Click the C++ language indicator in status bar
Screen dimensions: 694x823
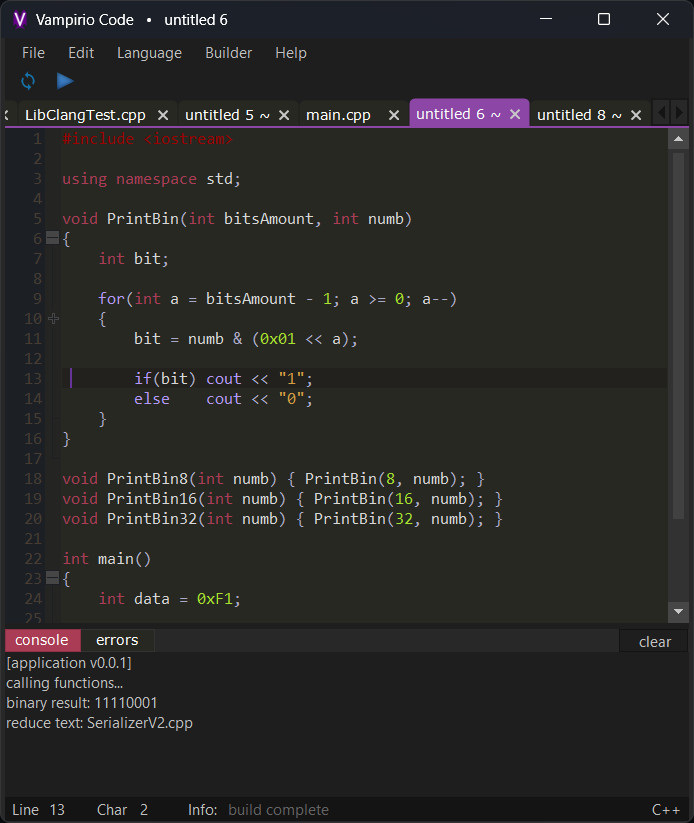666,810
